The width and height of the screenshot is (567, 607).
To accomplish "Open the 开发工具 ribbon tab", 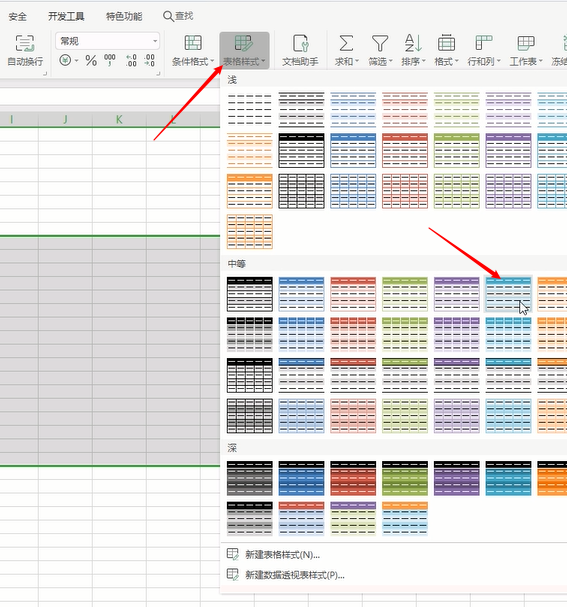I will point(66,17).
